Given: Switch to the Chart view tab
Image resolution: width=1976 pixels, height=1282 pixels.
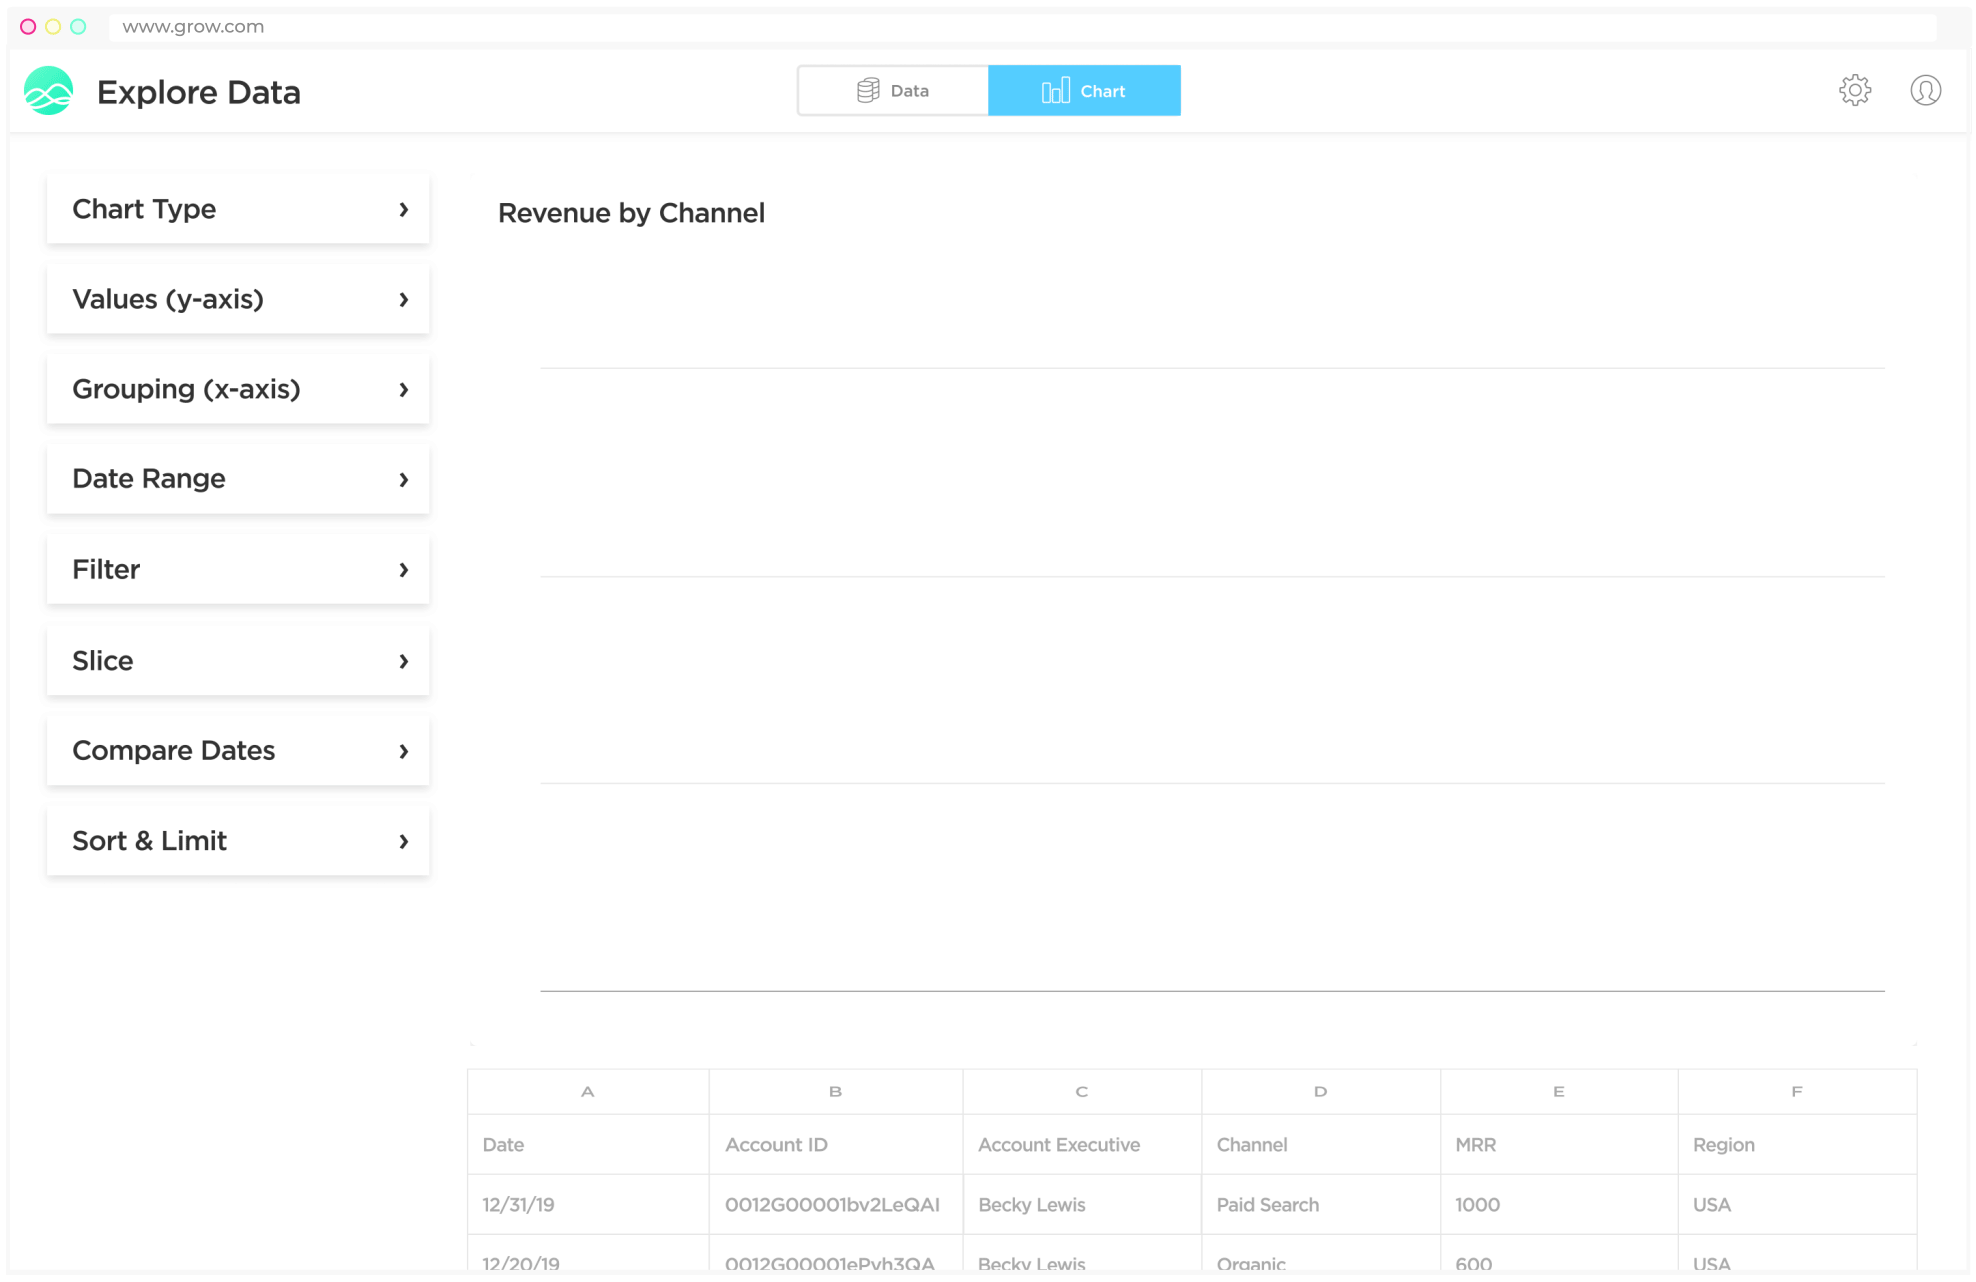Looking at the screenshot, I should pyautogui.click(x=1083, y=91).
